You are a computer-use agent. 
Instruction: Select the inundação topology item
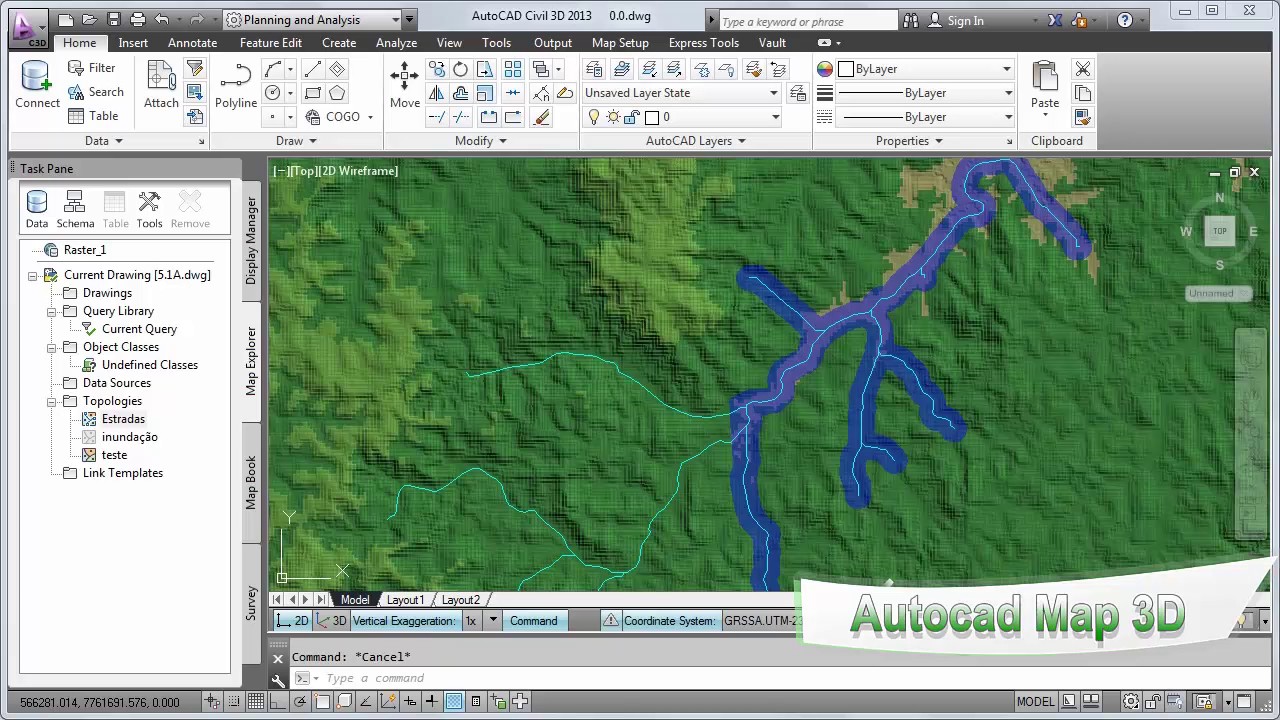pyautogui.click(x=129, y=437)
